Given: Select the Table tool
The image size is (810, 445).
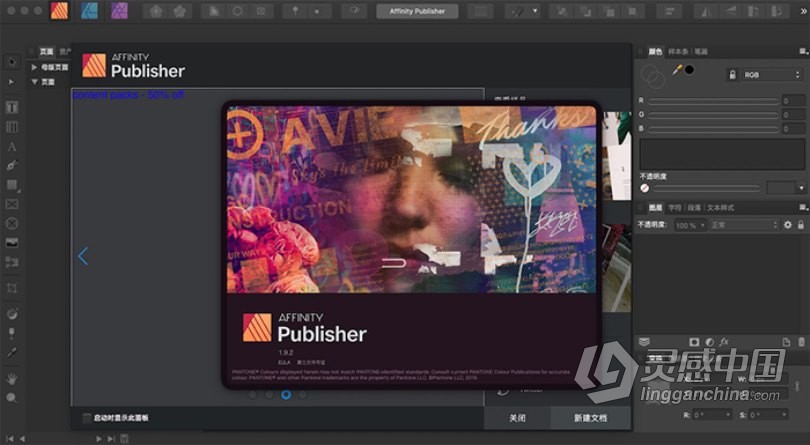Looking at the screenshot, I should point(12,127).
